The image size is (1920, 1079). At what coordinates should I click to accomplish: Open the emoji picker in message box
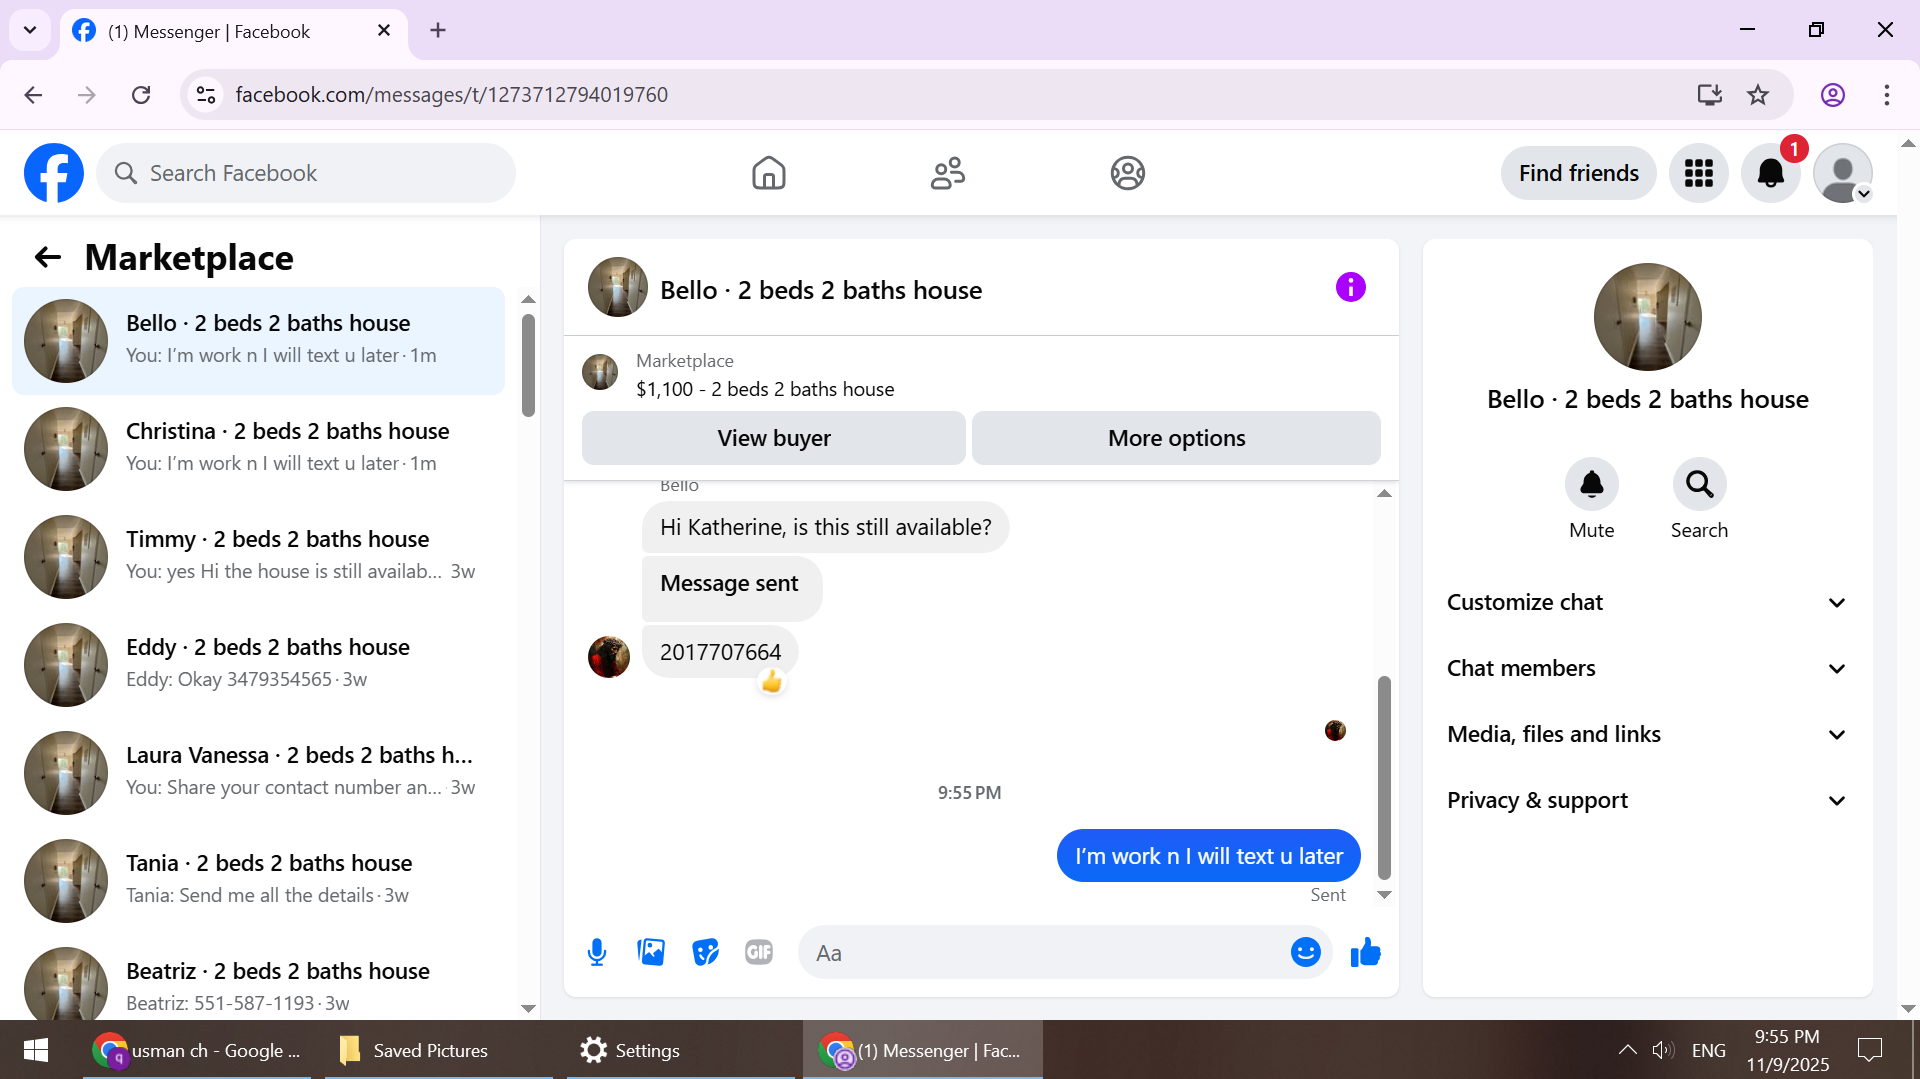[x=1305, y=952]
